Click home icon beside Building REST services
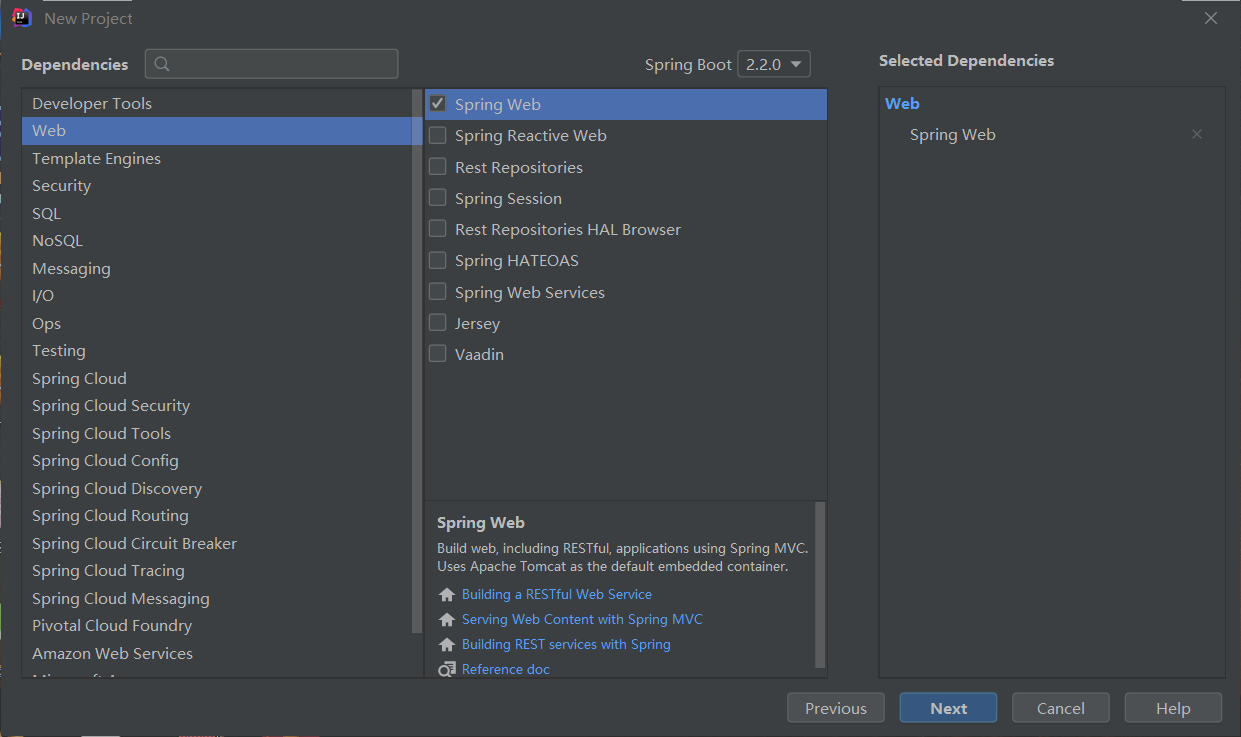The height and width of the screenshot is (737, 1241). click(447, 645)
